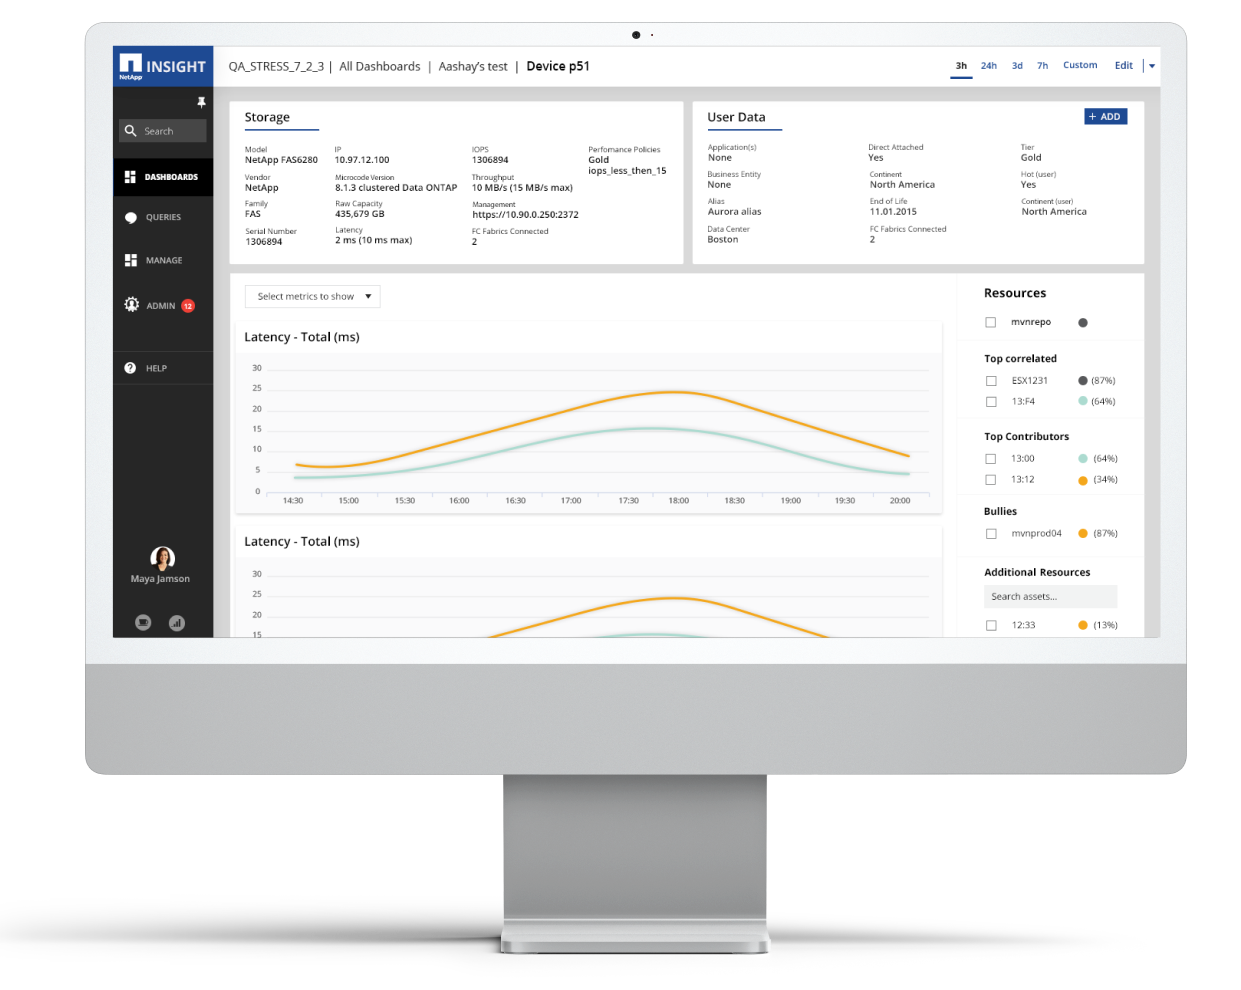
Task: Click the Manage icon in the sidebar
Action: tap(130, 260)
